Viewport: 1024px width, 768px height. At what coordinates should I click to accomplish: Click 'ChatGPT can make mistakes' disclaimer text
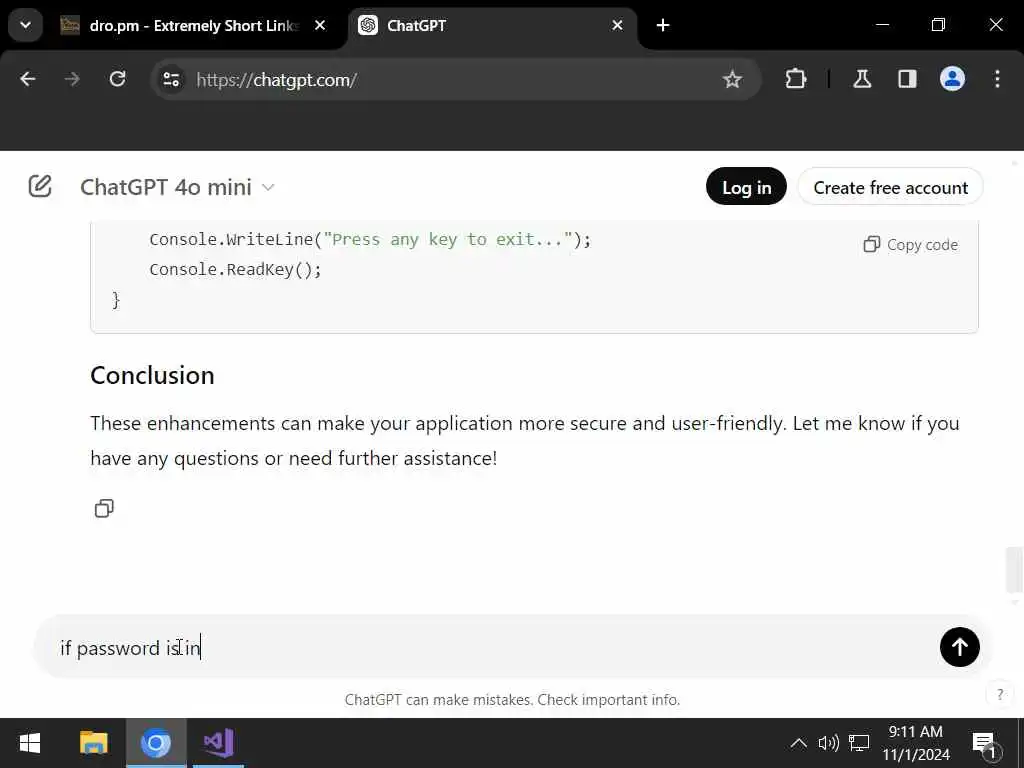tap(512, 699)
